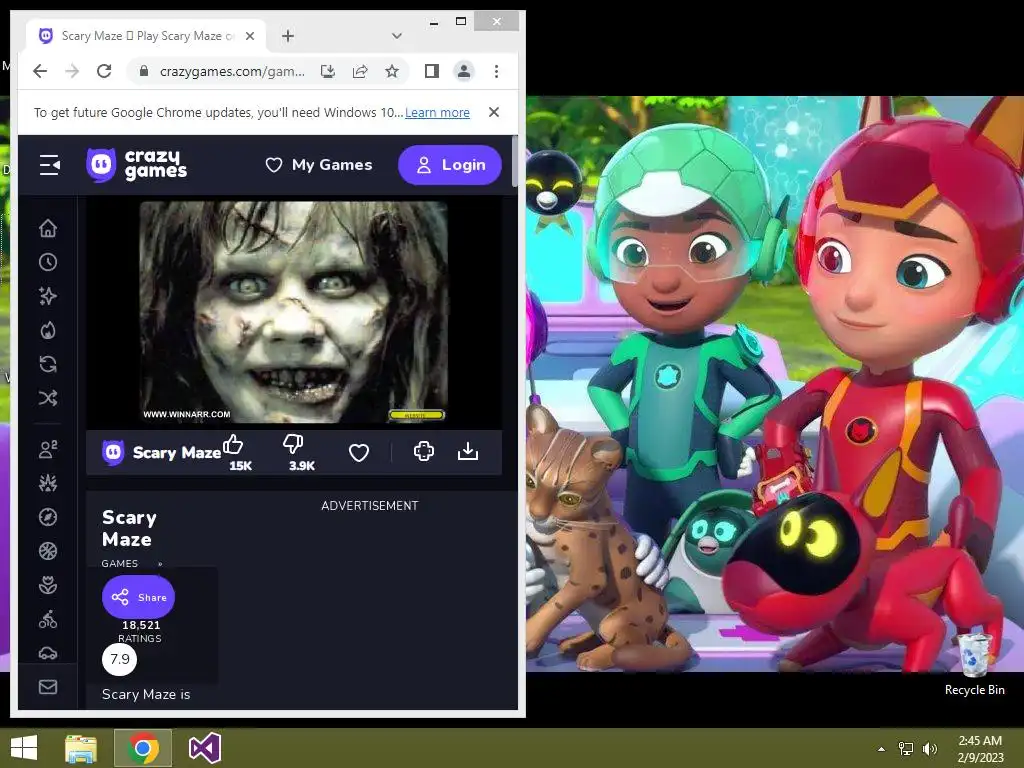The image size is (1024, 768).
Task: Open the 2 Player games icon
Action: [x=48, y=449]
